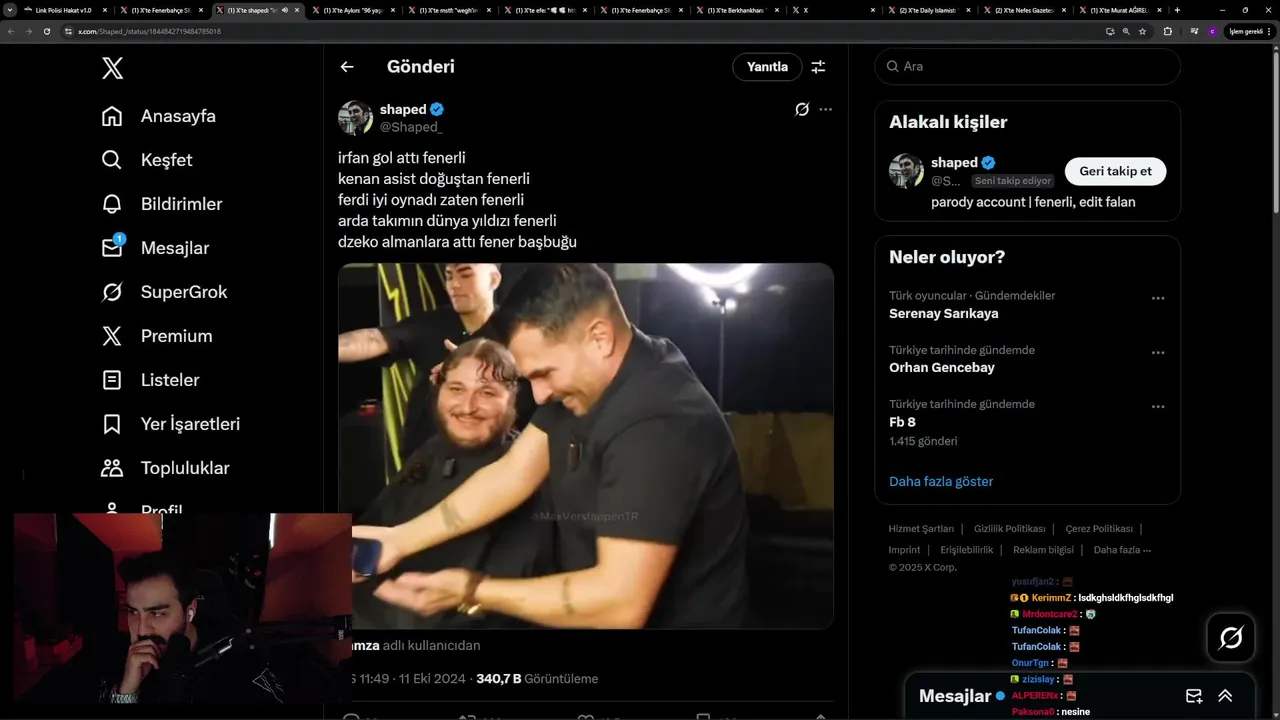Open more options for Serenay Sarıkaya trend
This screenshot has height=720, width=1280.
1158,298
